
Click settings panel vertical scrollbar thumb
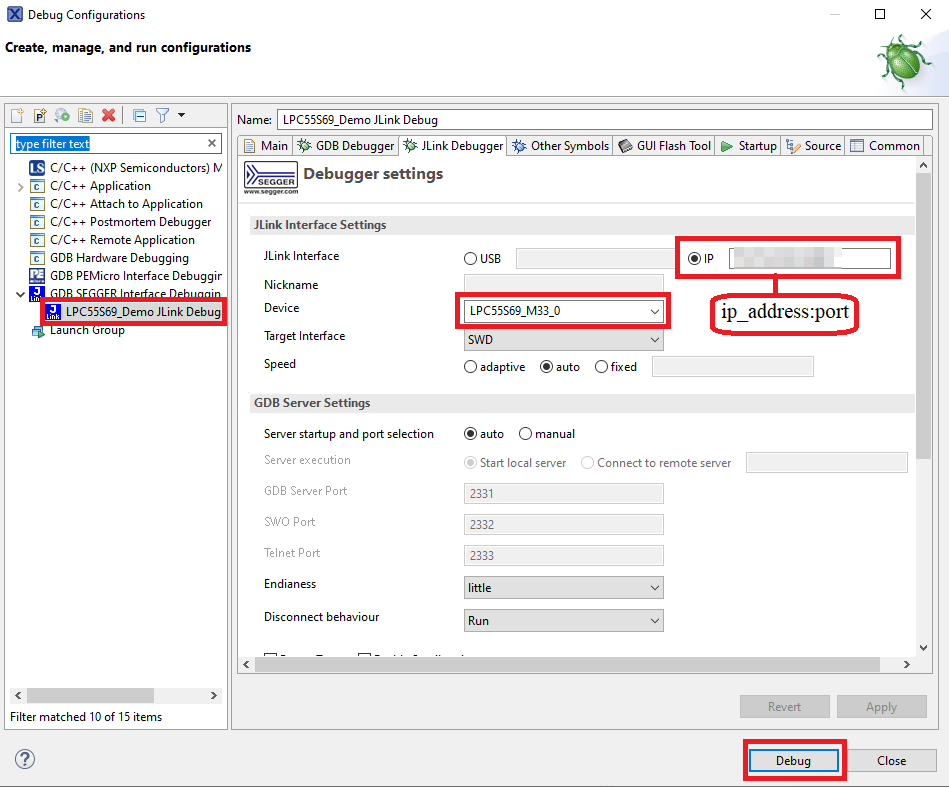coord(923,315)
